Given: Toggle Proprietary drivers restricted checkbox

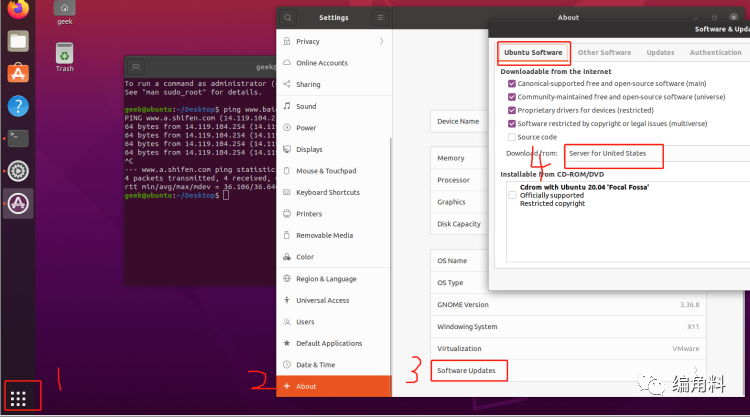Looking at the screenshot, I should coord(512,110).
